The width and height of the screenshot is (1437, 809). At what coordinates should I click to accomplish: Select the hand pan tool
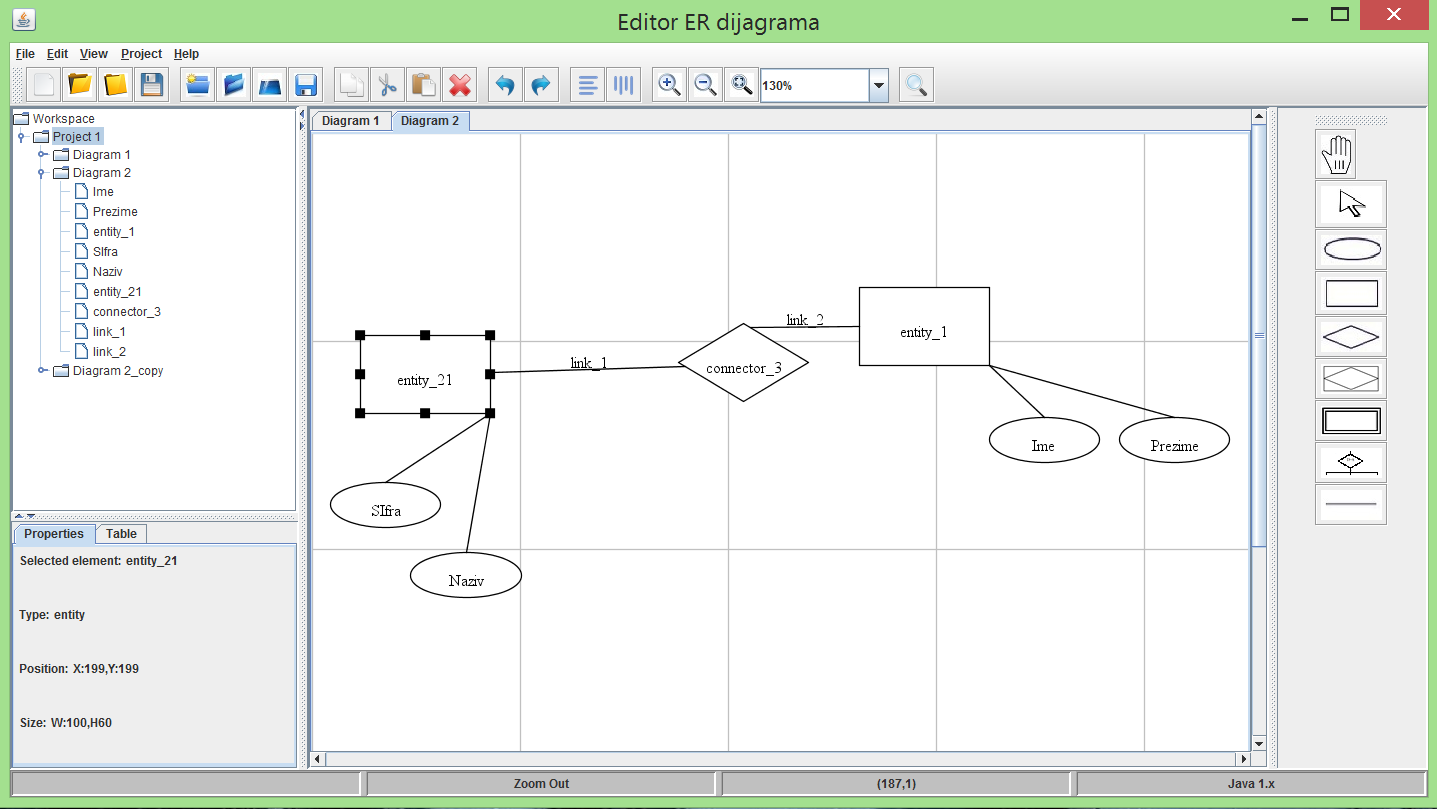point(1336,154)
